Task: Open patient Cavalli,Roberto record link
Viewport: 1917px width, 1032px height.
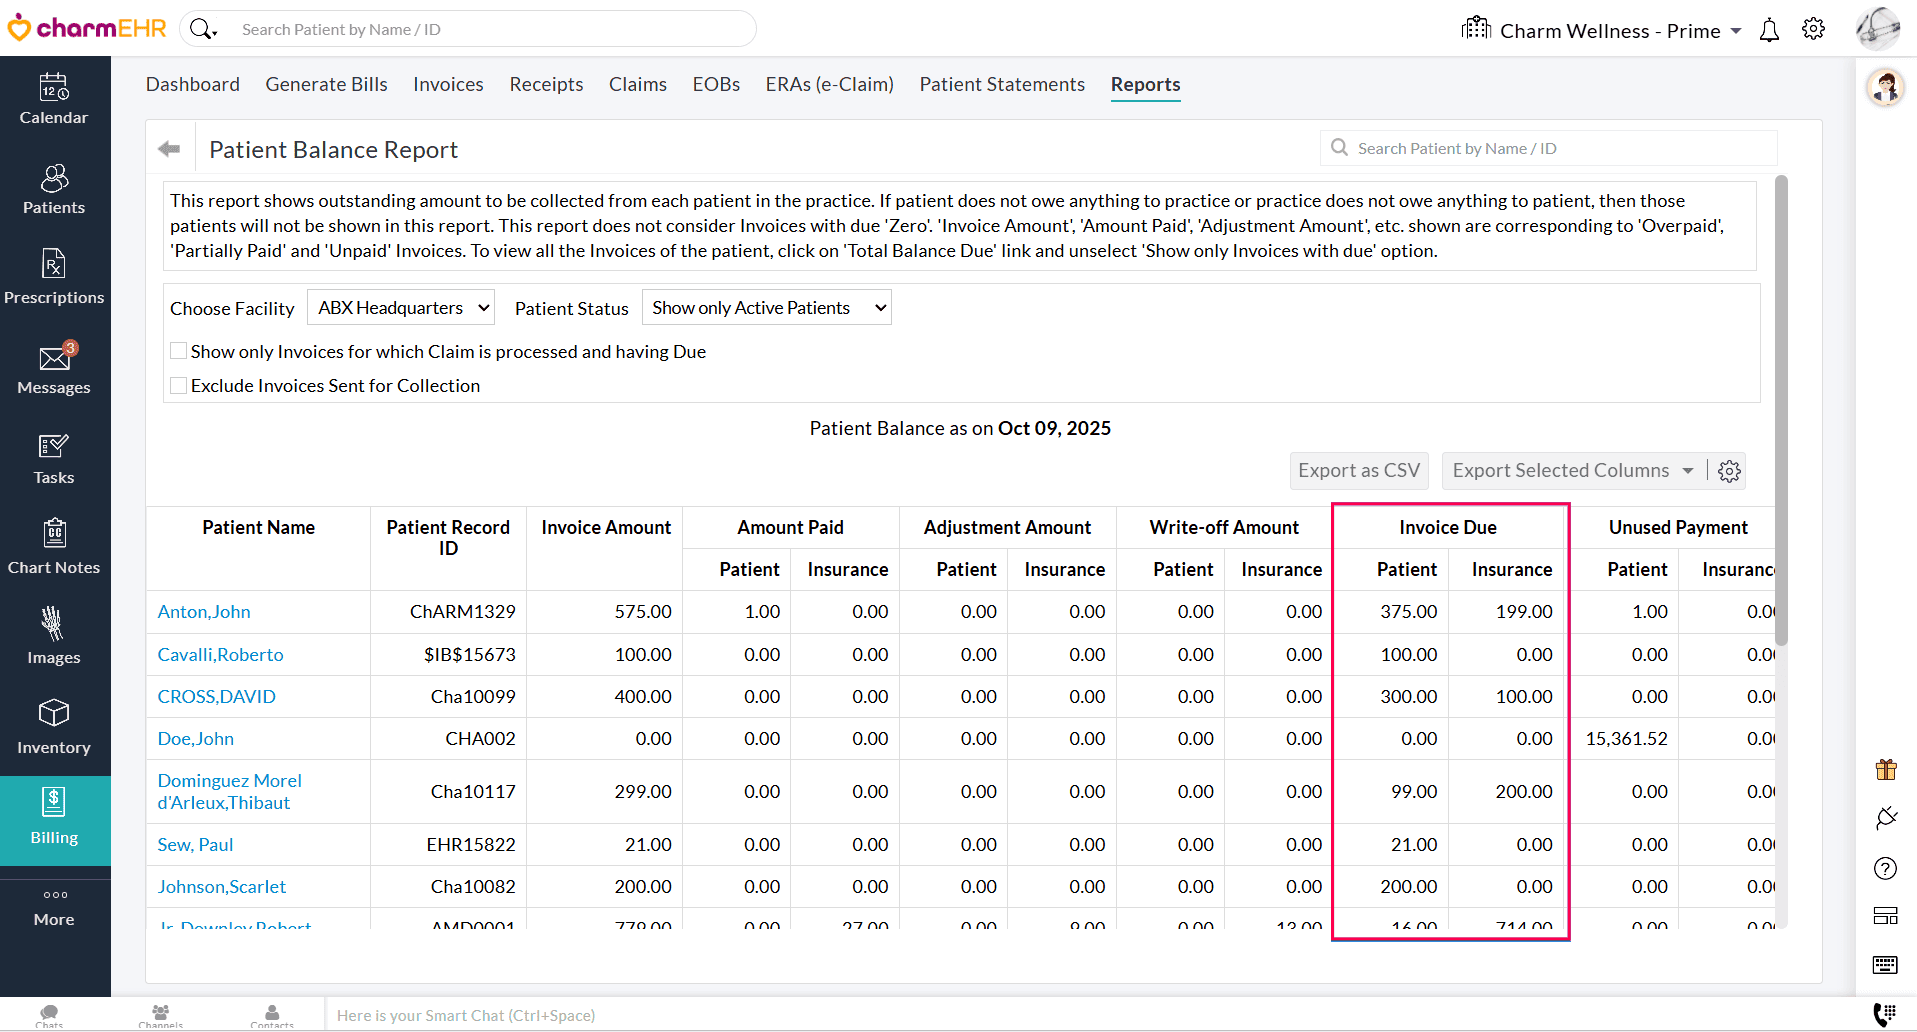Action: 220,654
